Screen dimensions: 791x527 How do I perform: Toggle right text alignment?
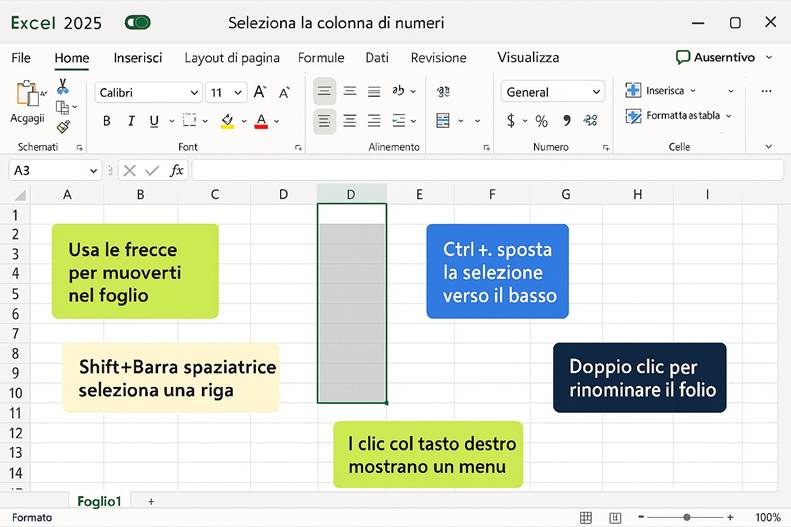374,121
